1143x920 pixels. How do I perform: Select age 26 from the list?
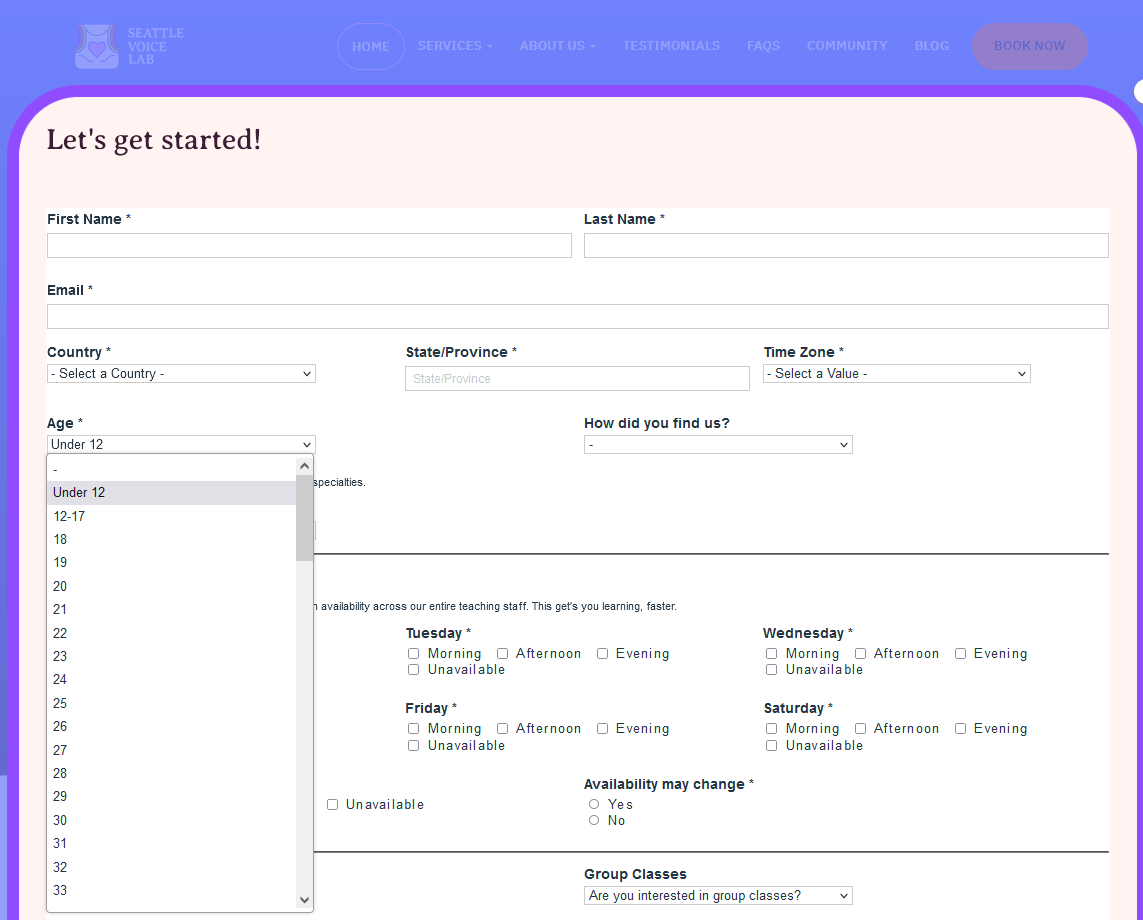pyautogui.click(x=171, y=727)
